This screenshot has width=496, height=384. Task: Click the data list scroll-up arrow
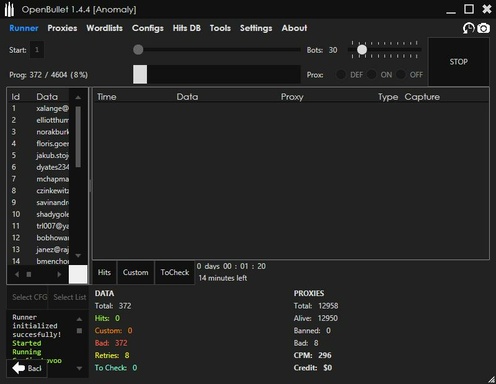78,97
